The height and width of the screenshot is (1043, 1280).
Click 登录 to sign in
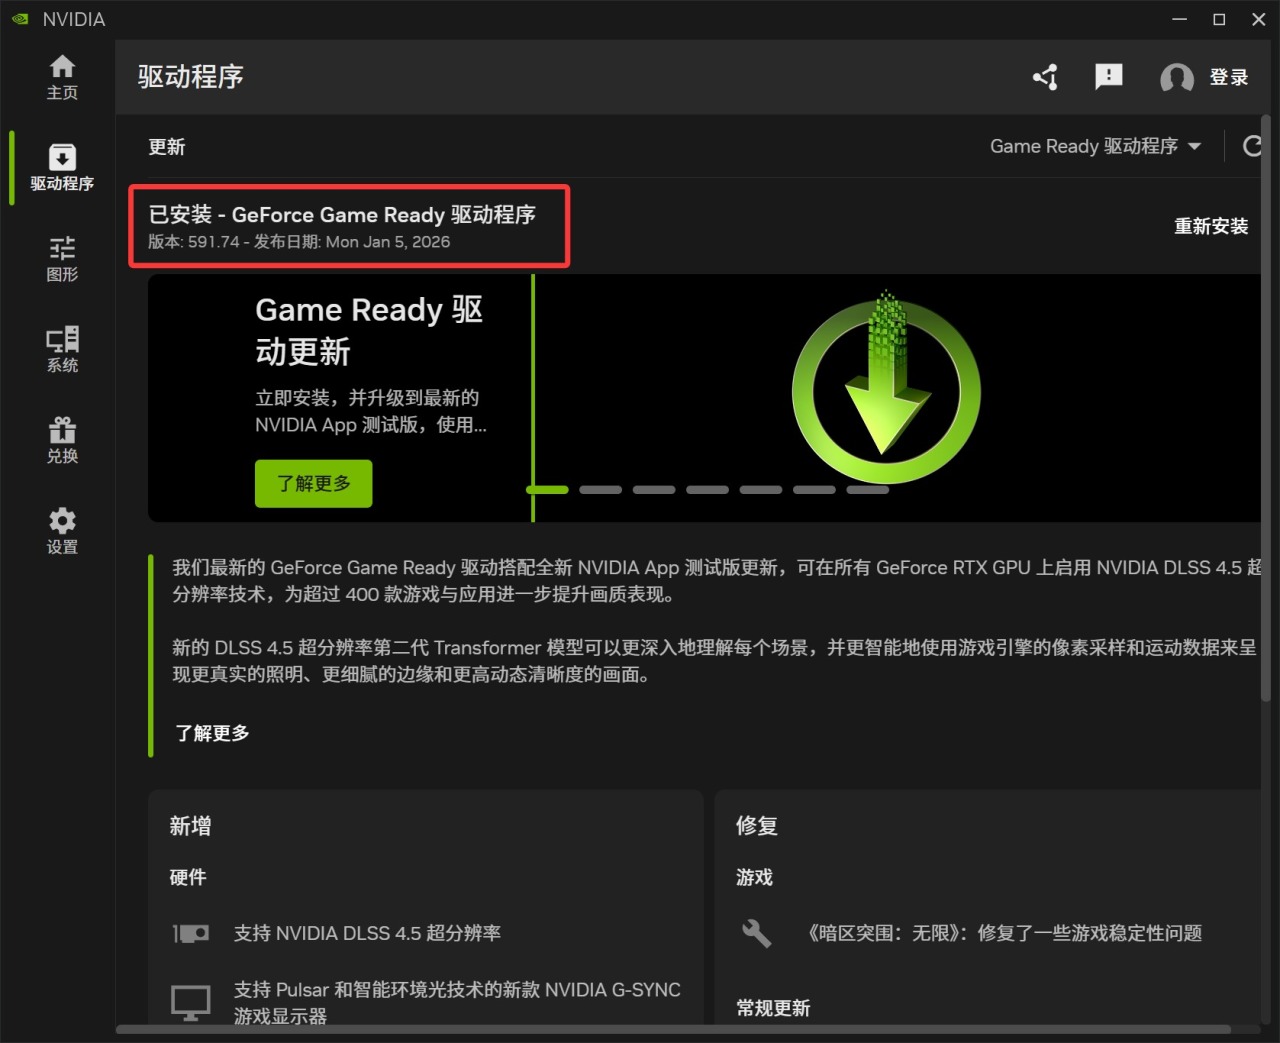[x=1229, y=78]
